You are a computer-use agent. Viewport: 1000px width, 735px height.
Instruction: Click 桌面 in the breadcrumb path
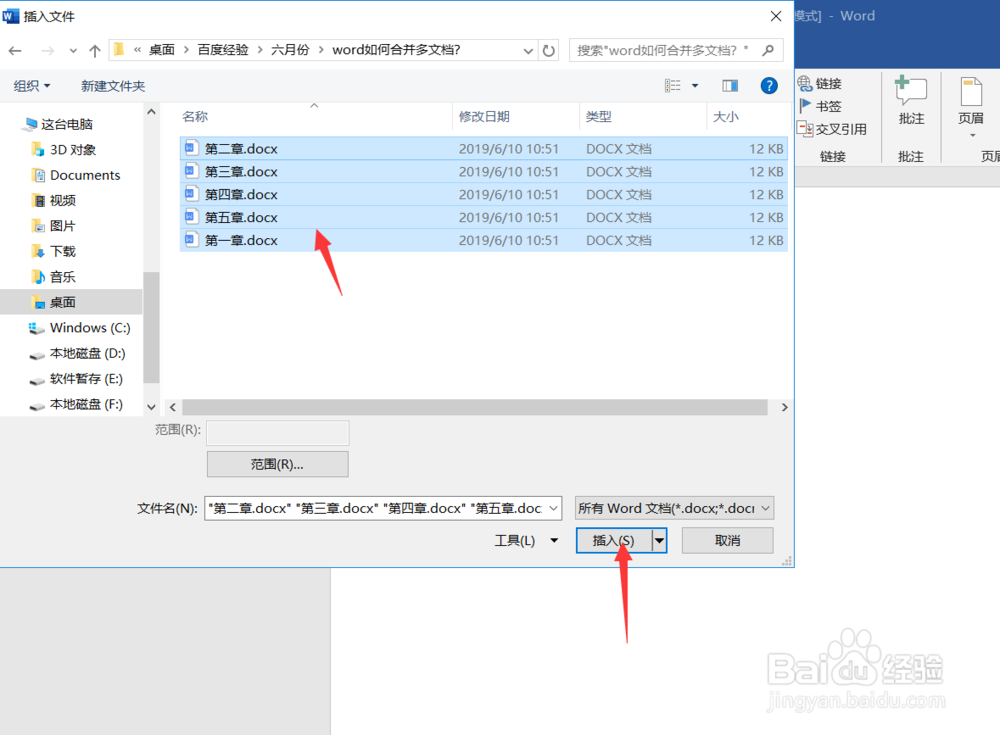(x=161, y=50)
